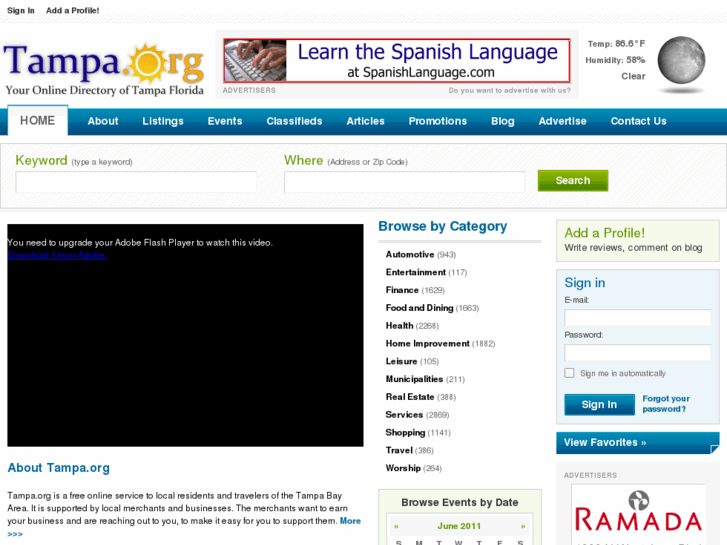Open the Articles menu item
The height and width of the screenshot is (545, 727).
[x=365, y=121]
